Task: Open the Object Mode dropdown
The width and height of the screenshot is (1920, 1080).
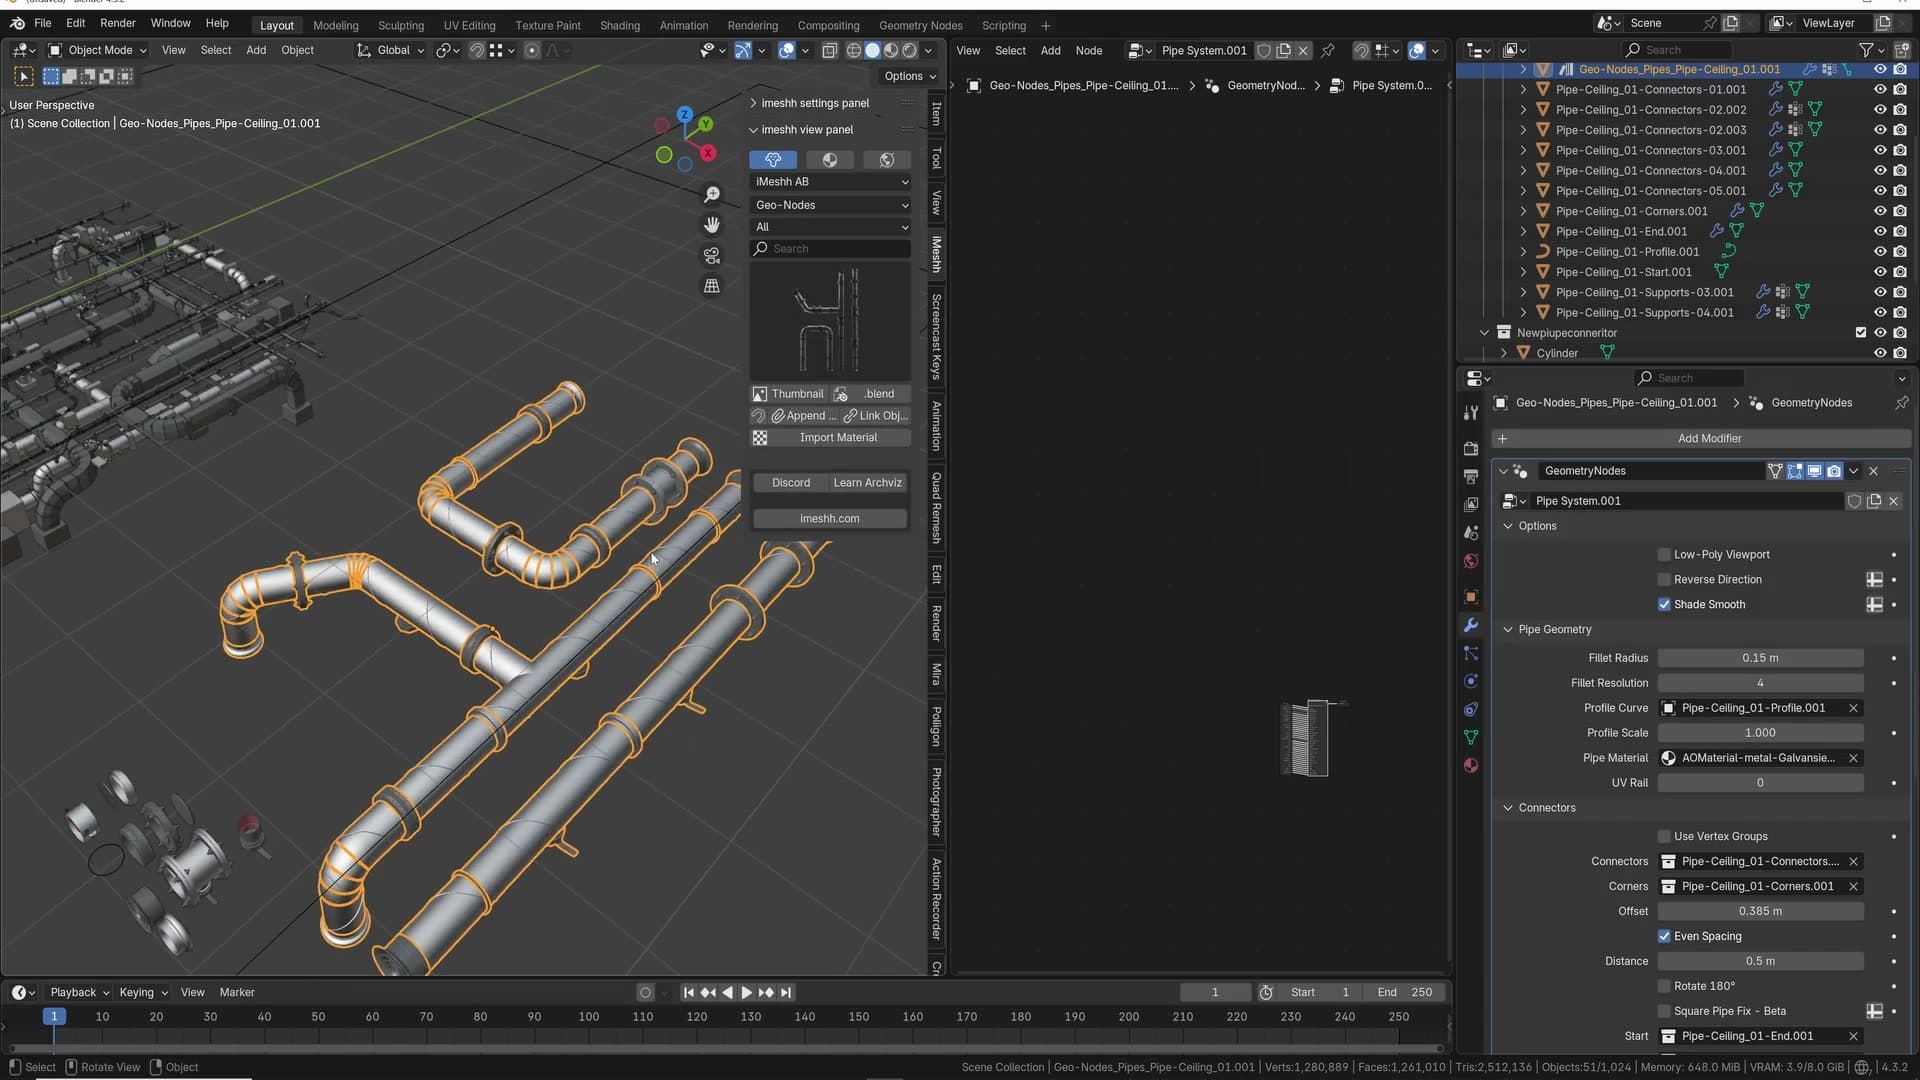Action: pyautogui.click(x=98, y=50)
